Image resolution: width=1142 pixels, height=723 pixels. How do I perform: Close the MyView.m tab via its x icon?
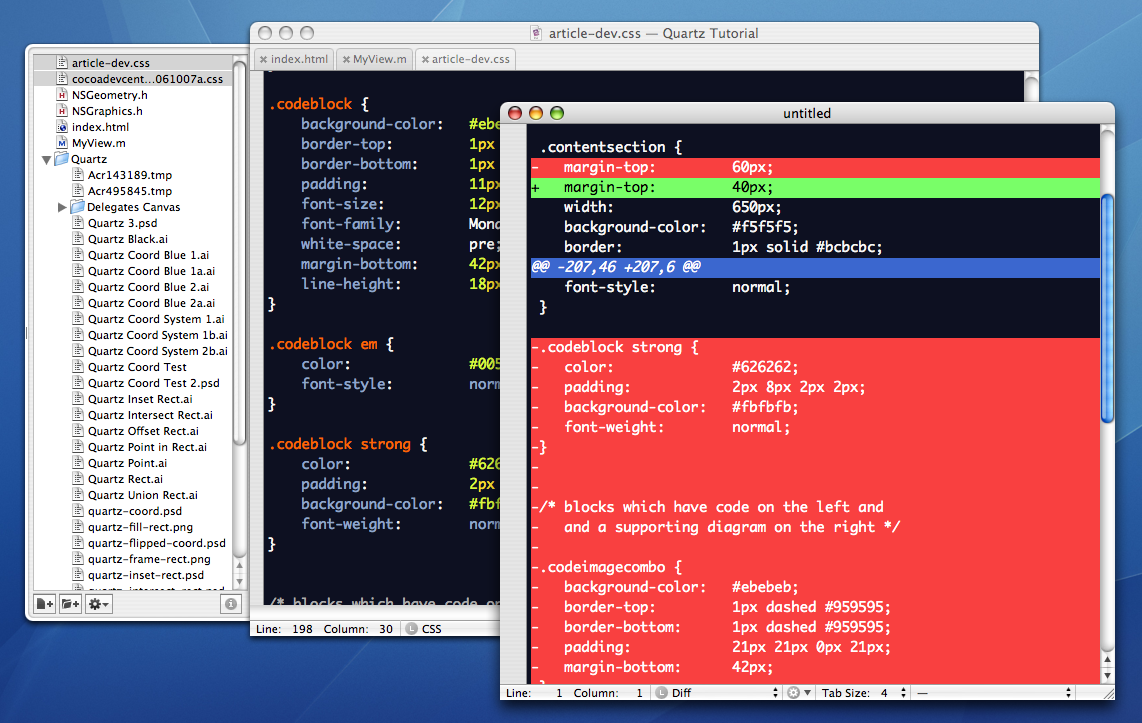click(x=347, y=60)
